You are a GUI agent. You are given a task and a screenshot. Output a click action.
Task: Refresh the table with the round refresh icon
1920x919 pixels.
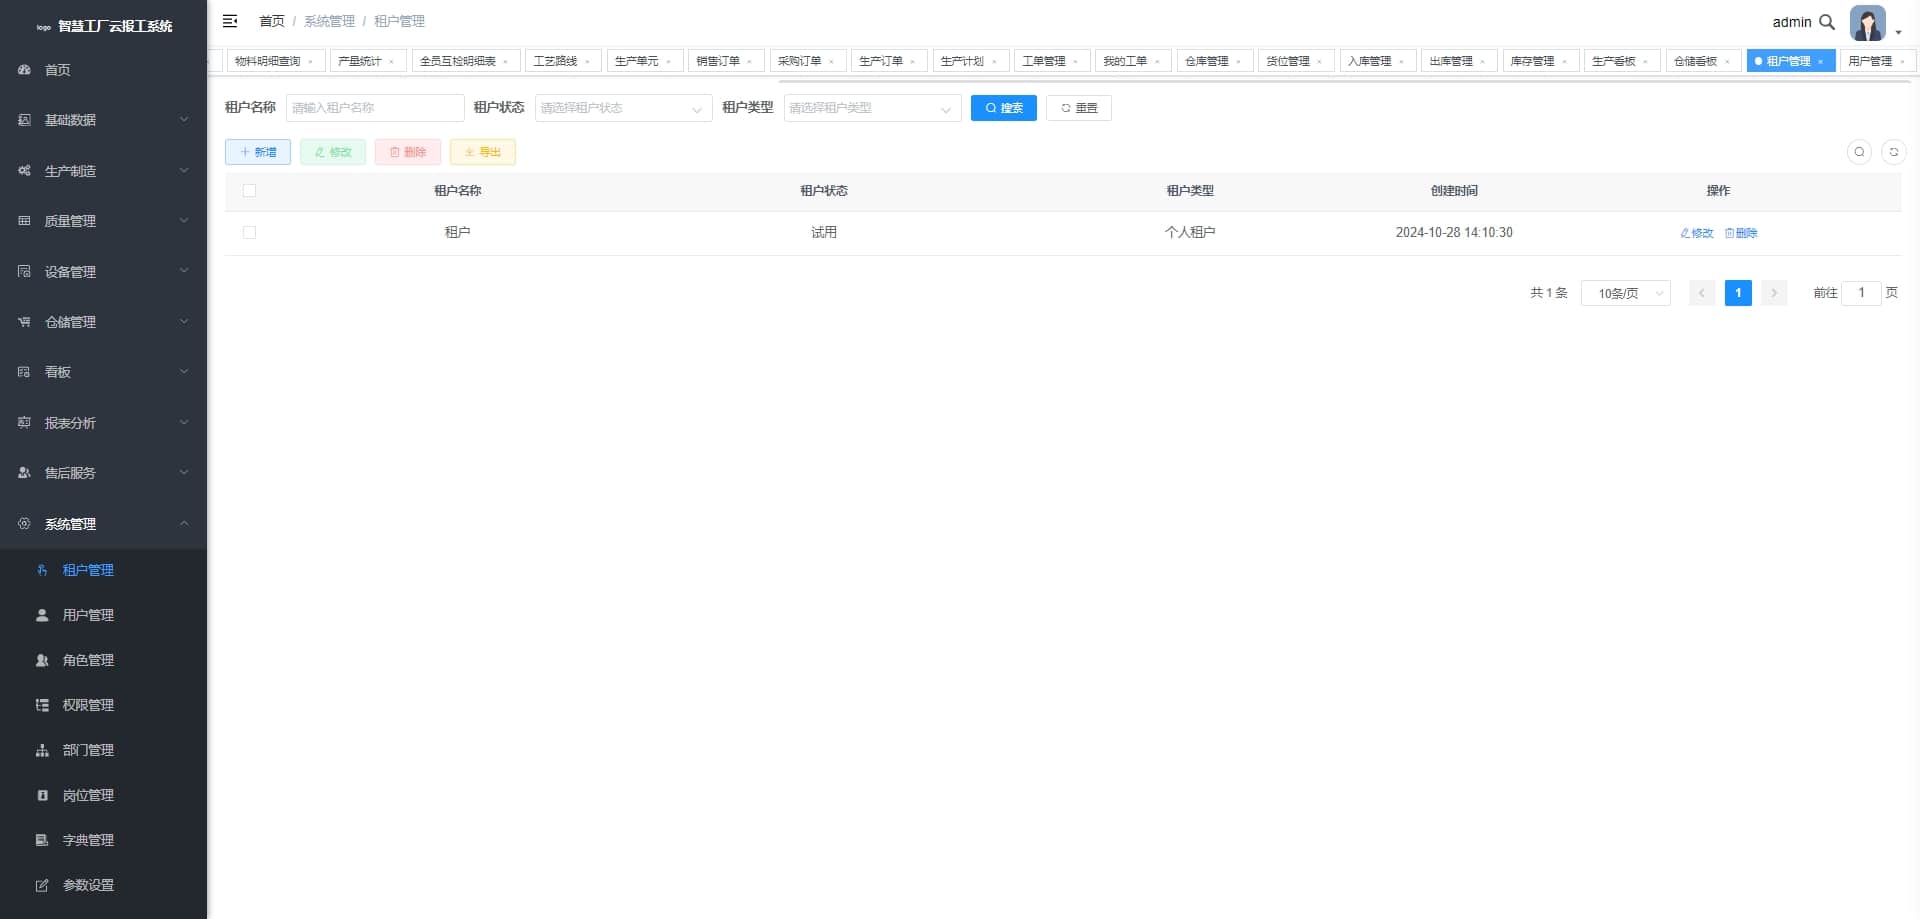click(1893, 152)
